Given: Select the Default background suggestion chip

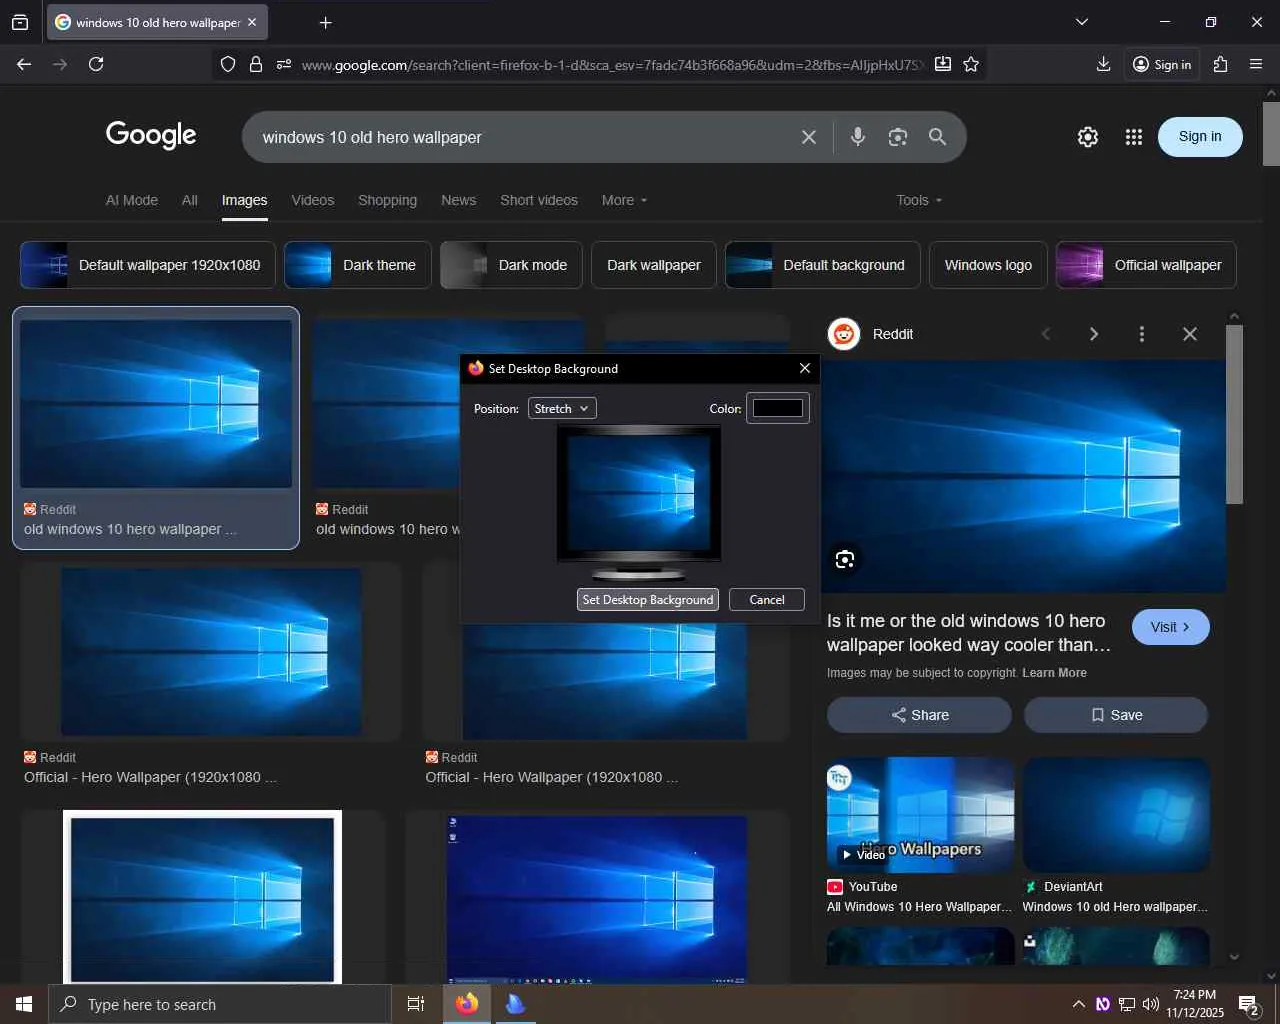Looking at the screenshot, I should tap(823, 265).
